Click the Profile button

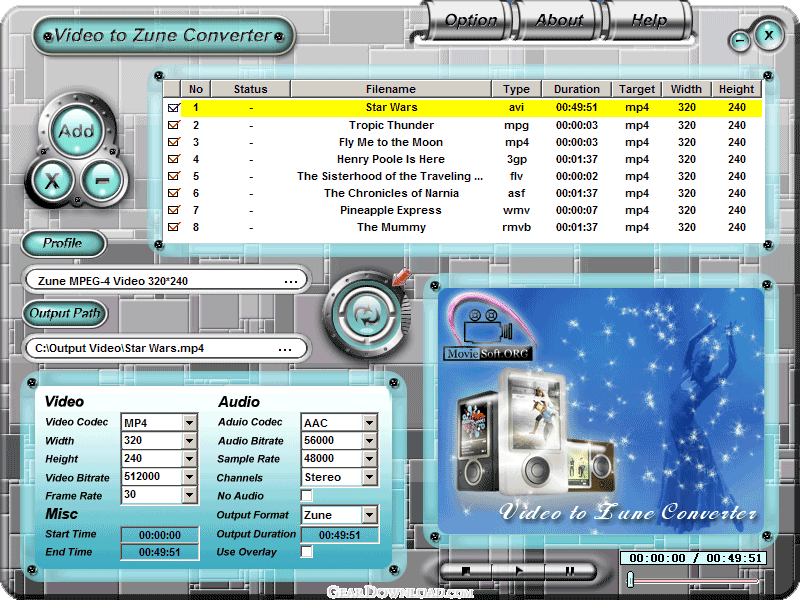63,243
